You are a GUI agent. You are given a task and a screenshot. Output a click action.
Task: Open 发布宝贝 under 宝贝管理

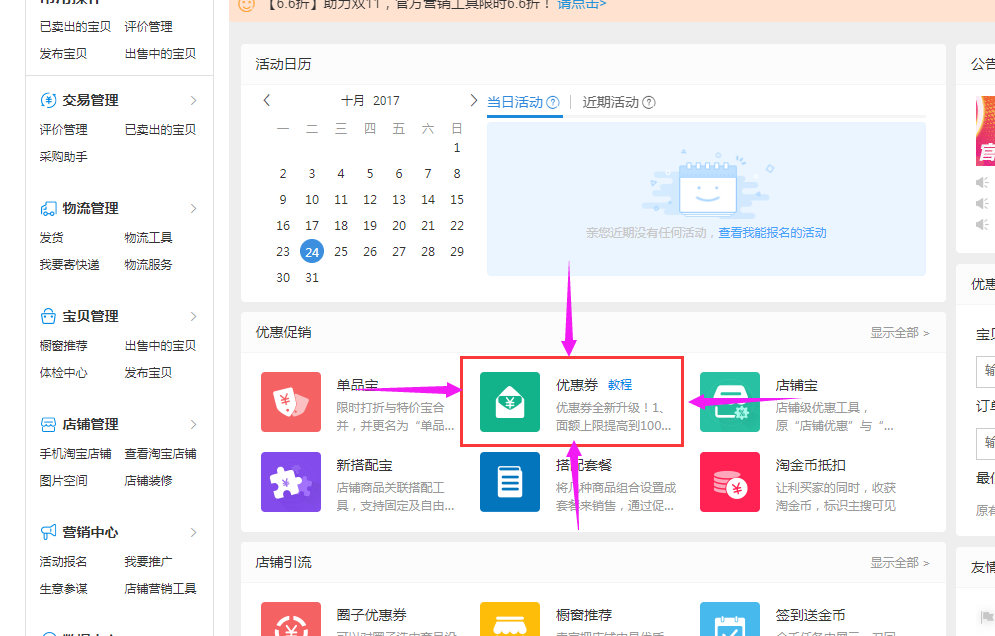tap(148, 373)
